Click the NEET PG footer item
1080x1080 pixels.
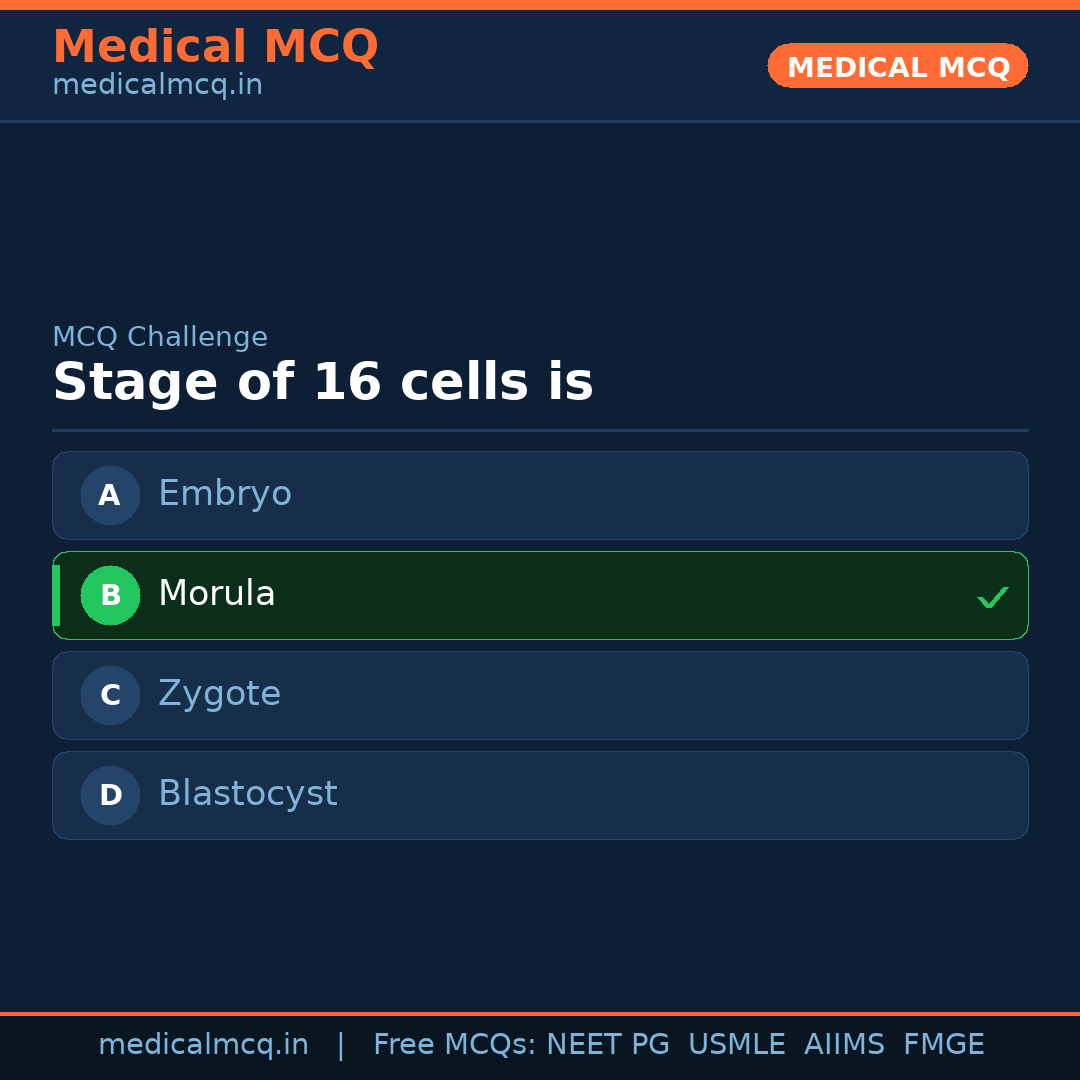[607, 1043]
